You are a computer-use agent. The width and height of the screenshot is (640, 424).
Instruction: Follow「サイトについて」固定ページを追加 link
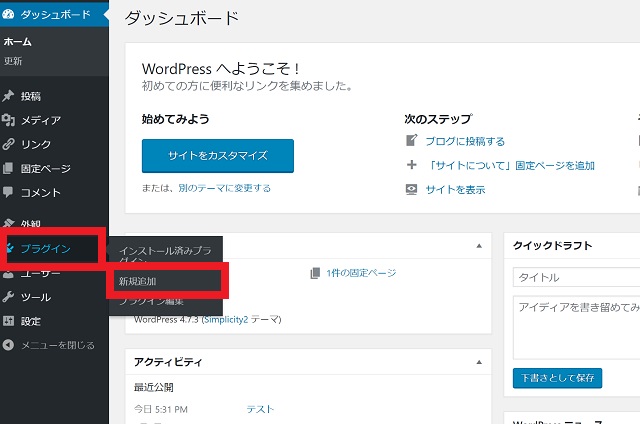510,165
